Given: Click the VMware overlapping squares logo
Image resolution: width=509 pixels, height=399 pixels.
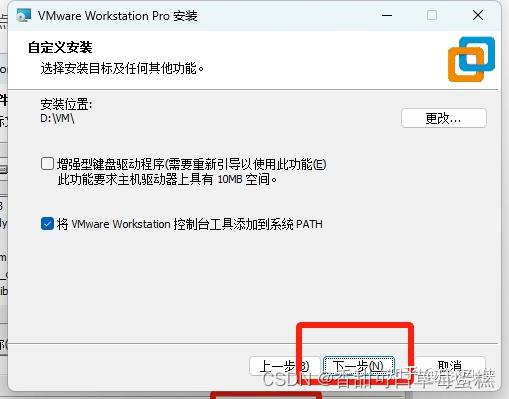Looking at the screenshot, I should click(471, 59).
